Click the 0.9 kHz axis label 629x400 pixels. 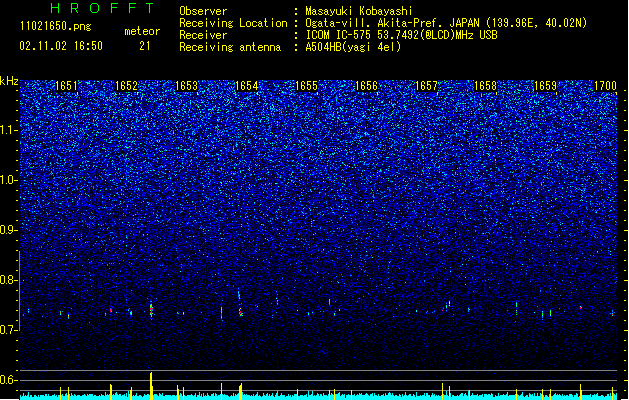(9, 230)
